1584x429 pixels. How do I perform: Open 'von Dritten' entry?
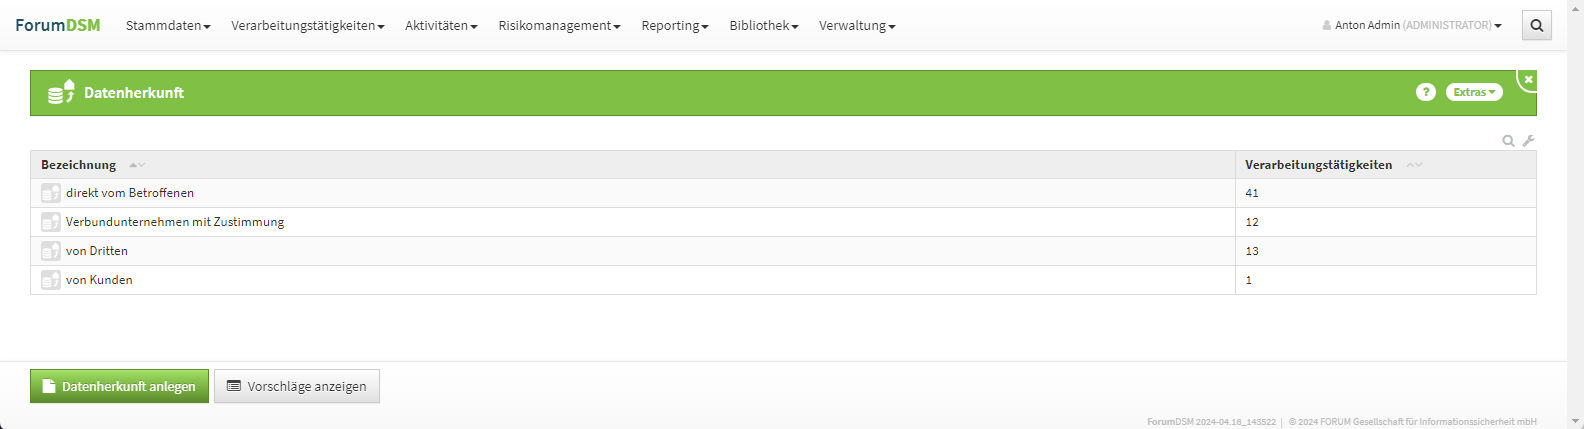97,251
